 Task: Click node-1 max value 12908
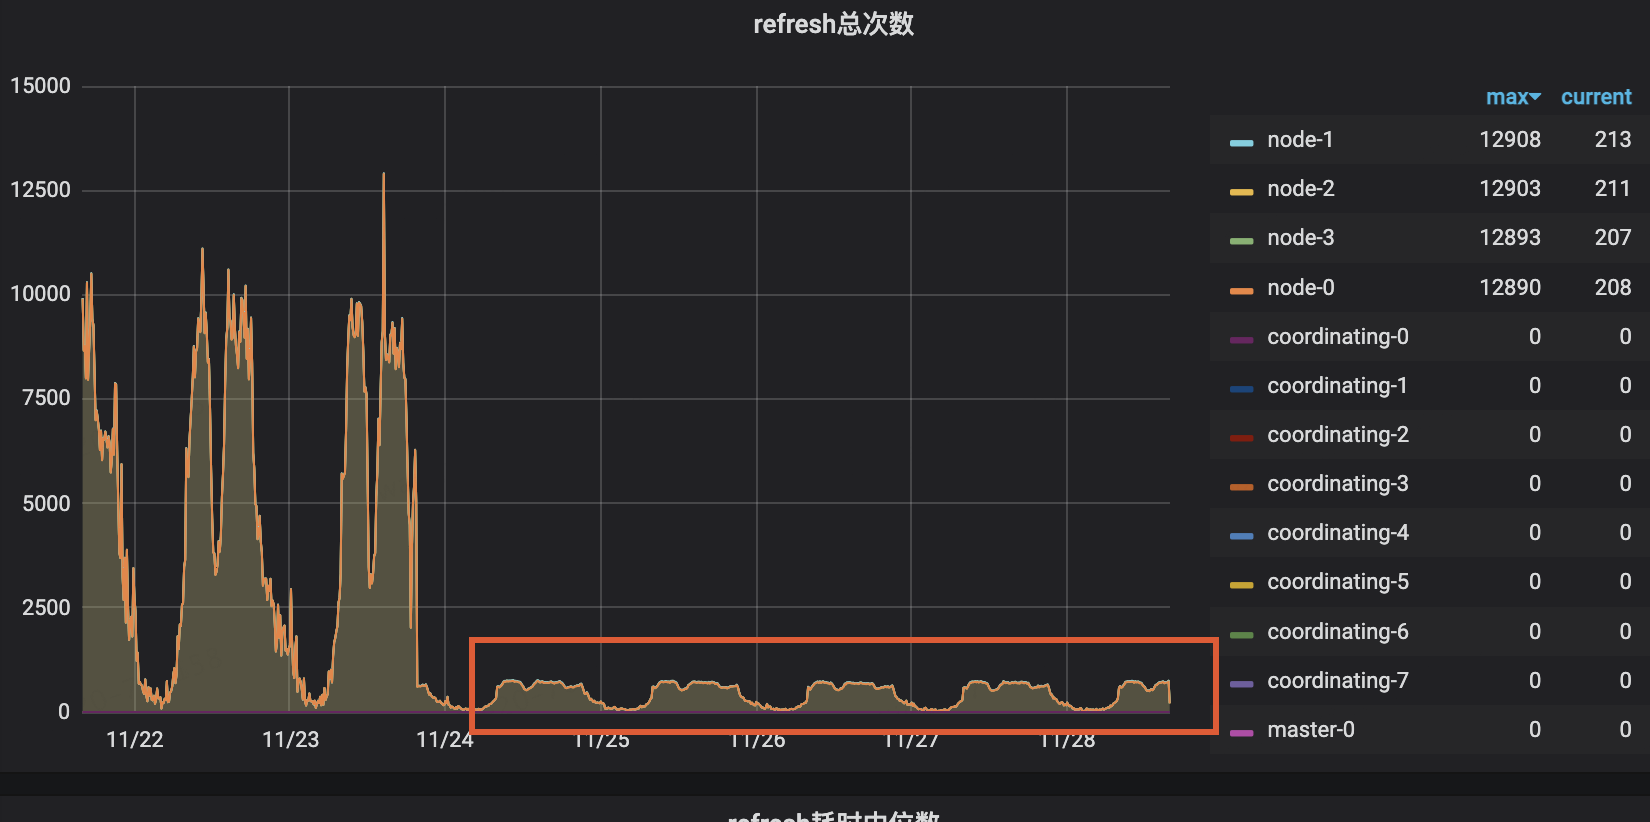point(1510,140)
